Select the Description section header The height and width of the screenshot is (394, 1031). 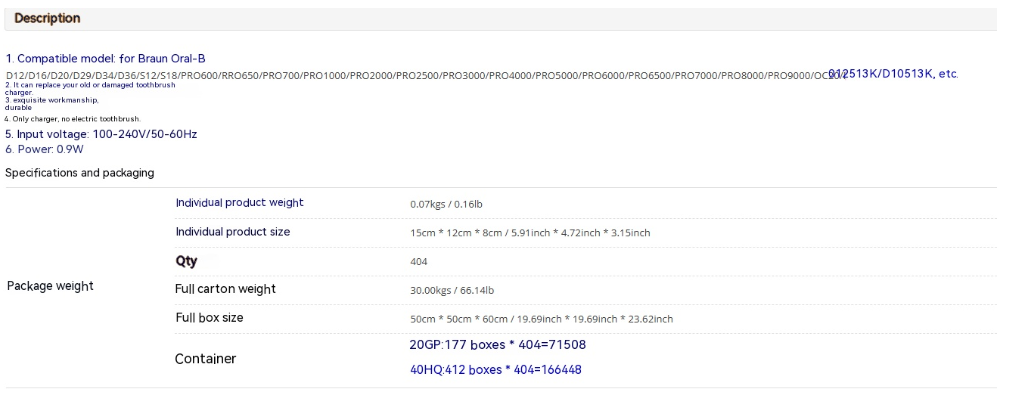(500, 19)
